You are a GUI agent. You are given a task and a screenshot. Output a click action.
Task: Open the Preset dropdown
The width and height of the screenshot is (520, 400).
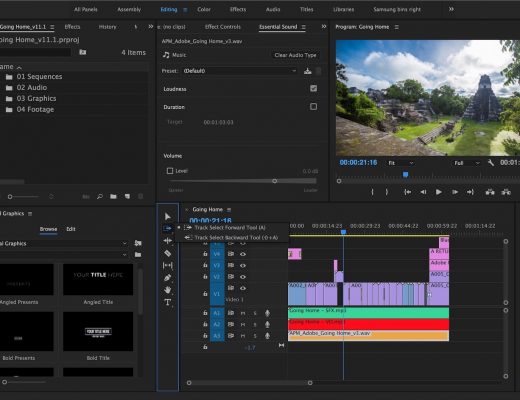click(x=239, y=71)
